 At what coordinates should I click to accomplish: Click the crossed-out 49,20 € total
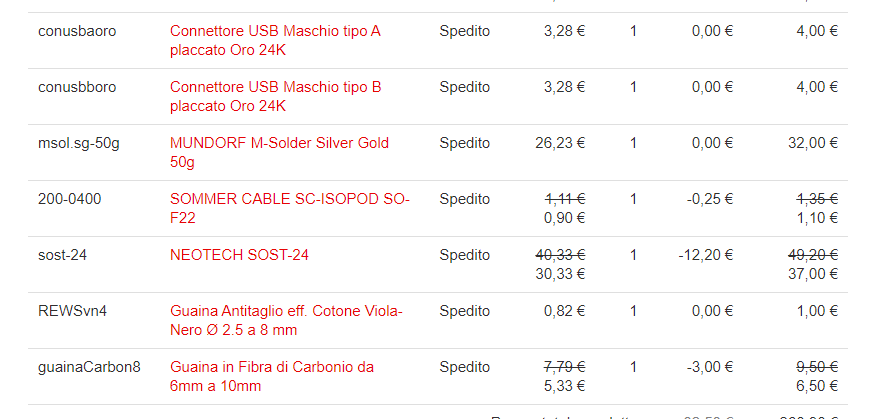click(812, 255)
